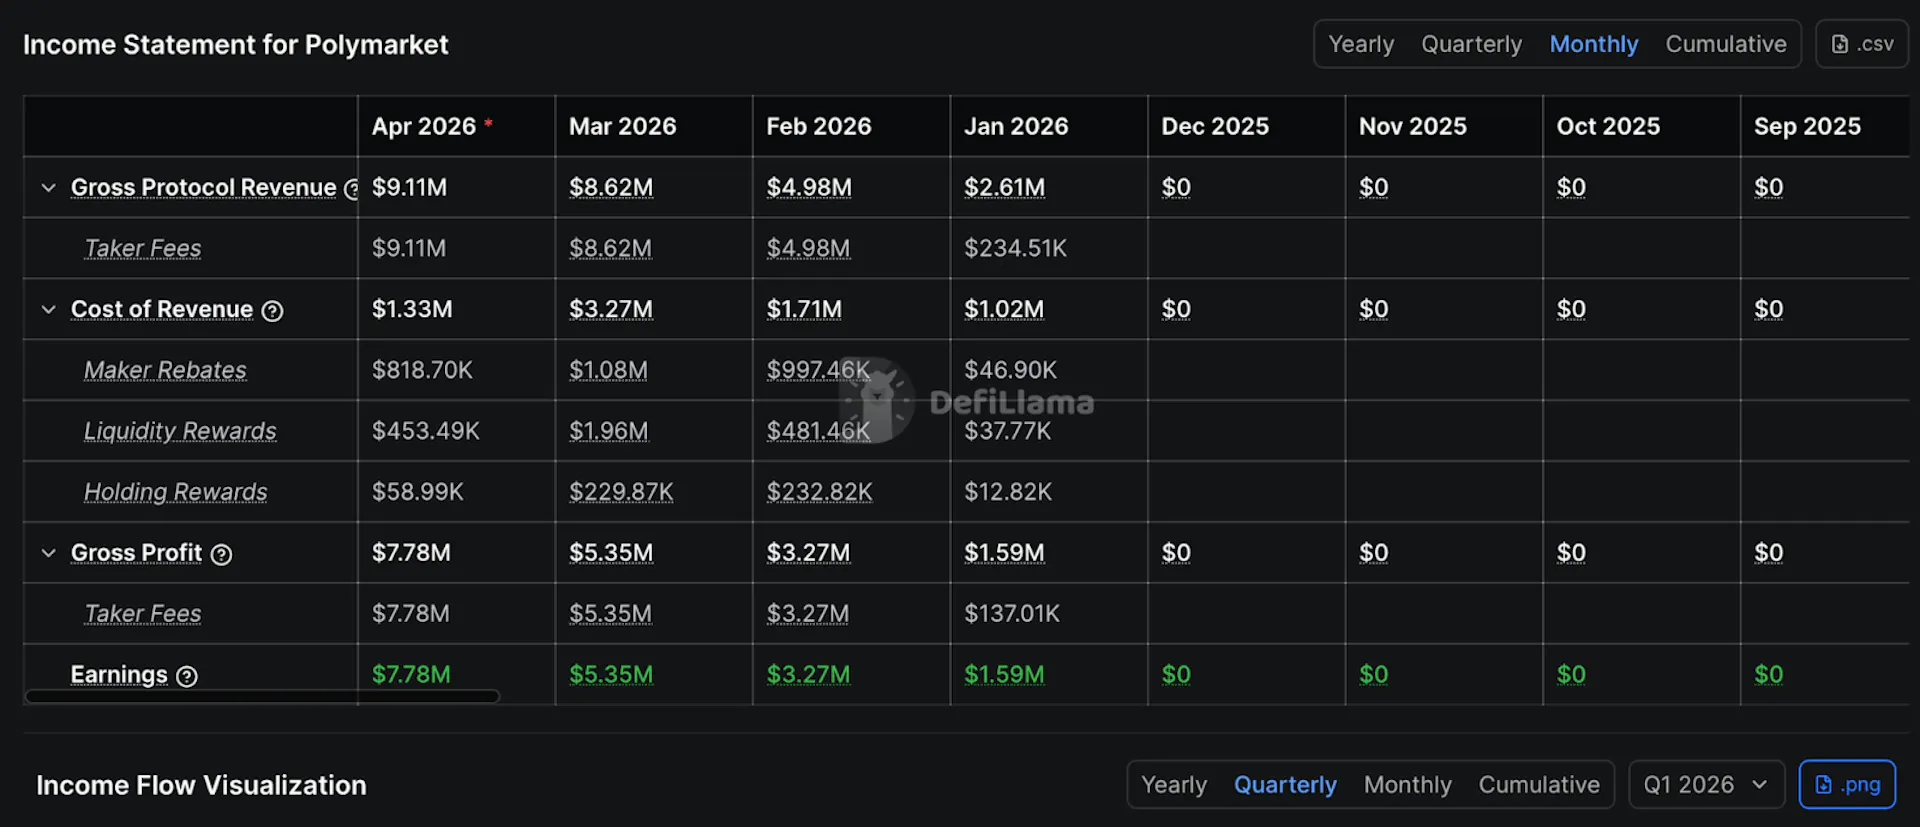Collapse the Cost of Revenue row
The height and width of the screenshot is (827, 1920).
tap(48, 310)
